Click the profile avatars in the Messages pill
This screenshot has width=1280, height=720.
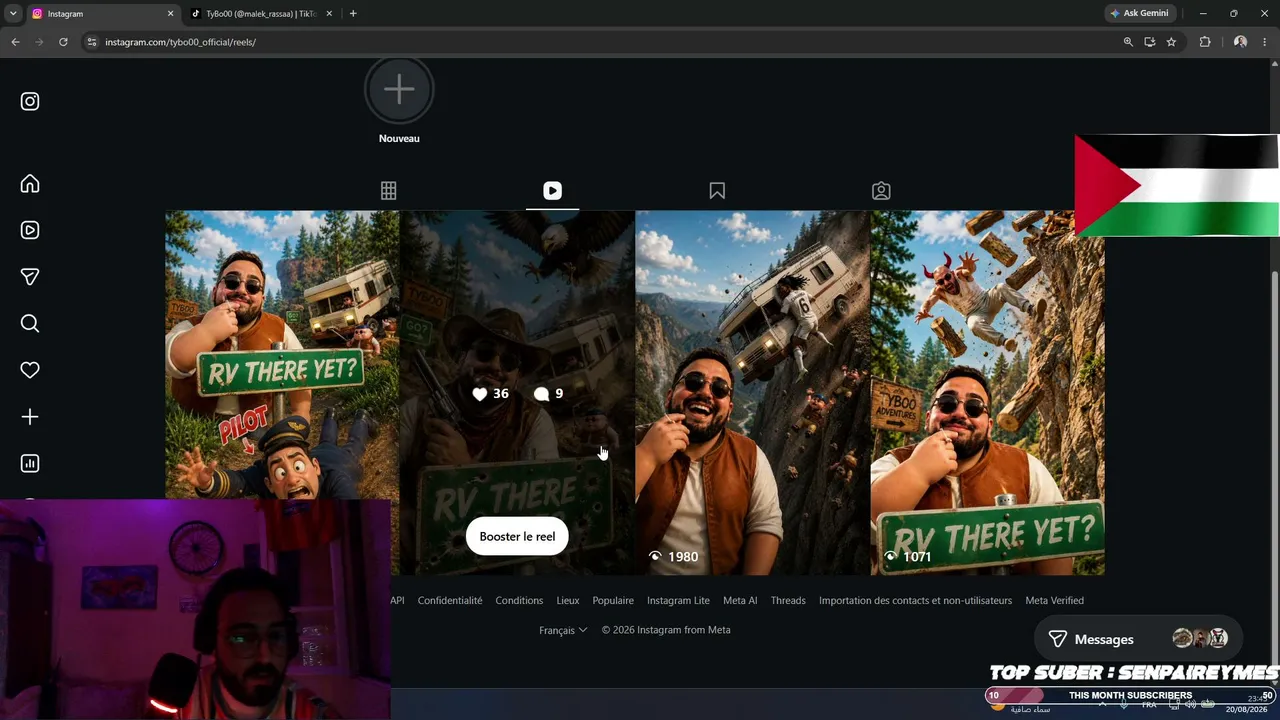coord(1200,638)
